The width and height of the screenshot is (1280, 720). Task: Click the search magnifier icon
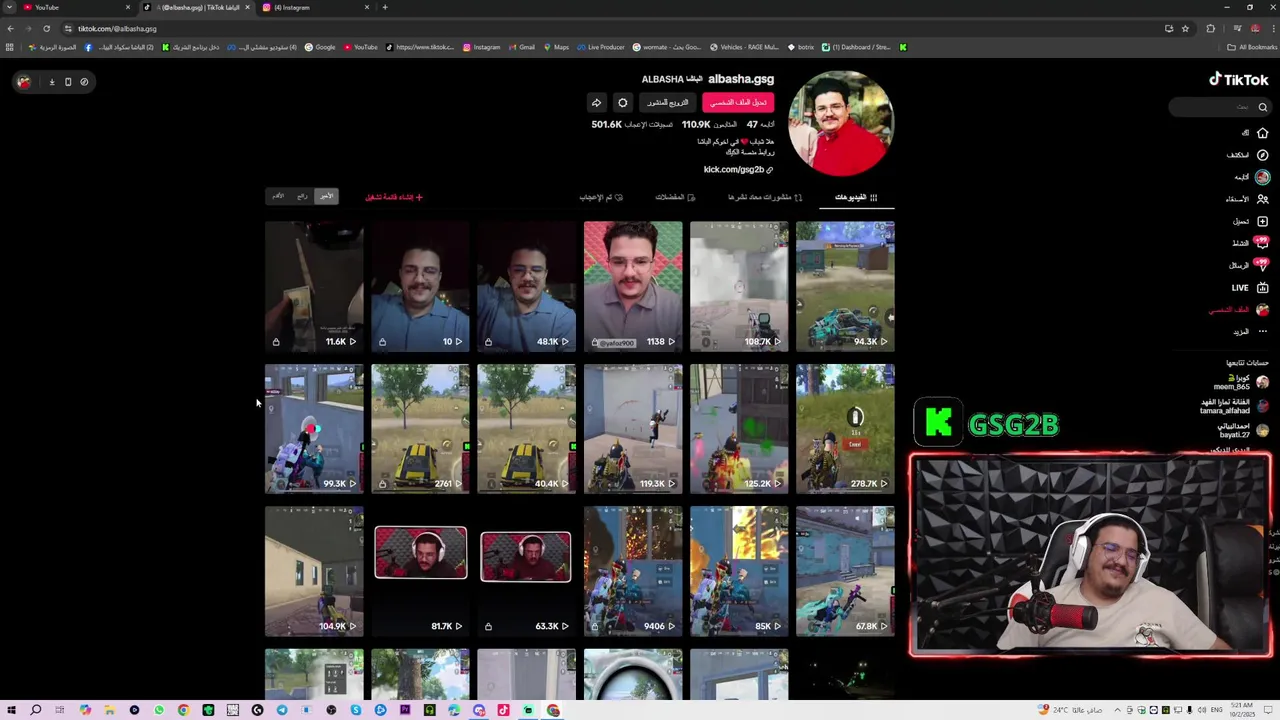pyautogui.click(x=1263, y=107)
